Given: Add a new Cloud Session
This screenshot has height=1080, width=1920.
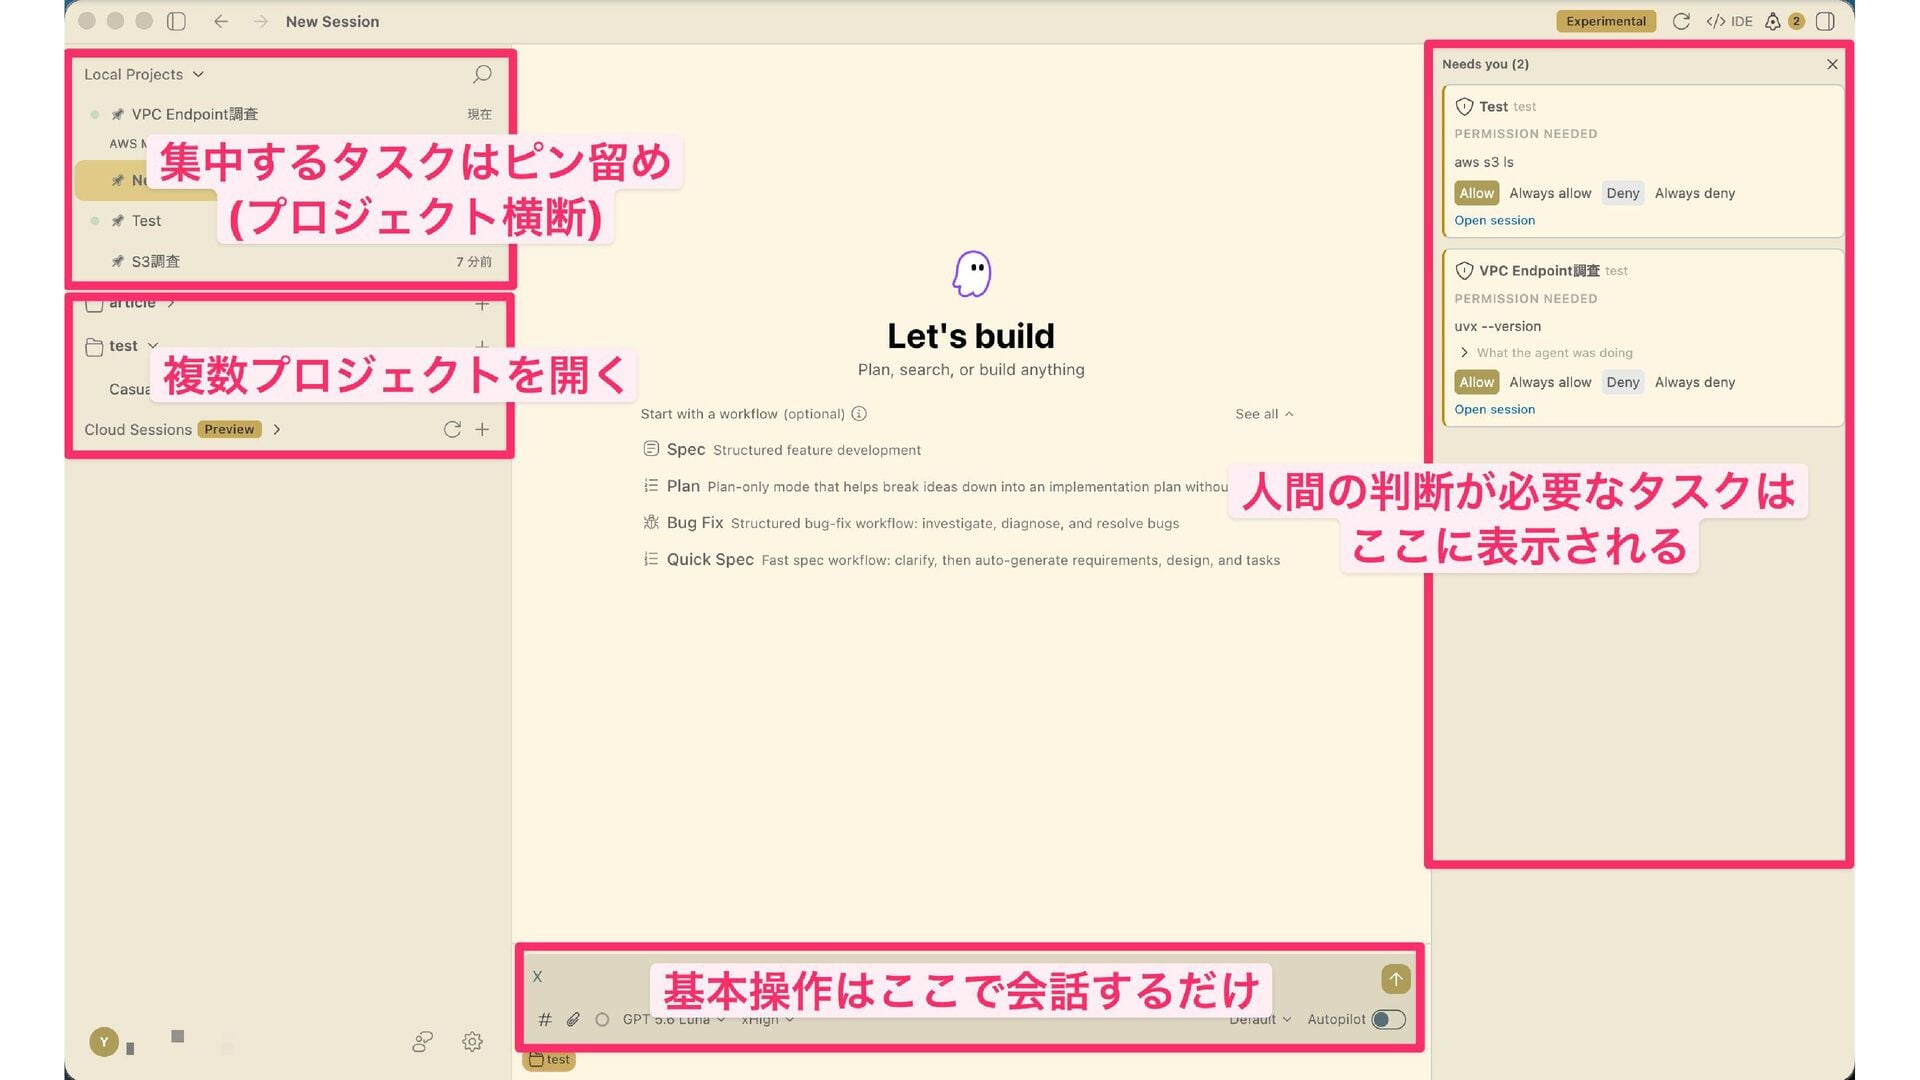Looking at the screenshot, I should [482, 429].
